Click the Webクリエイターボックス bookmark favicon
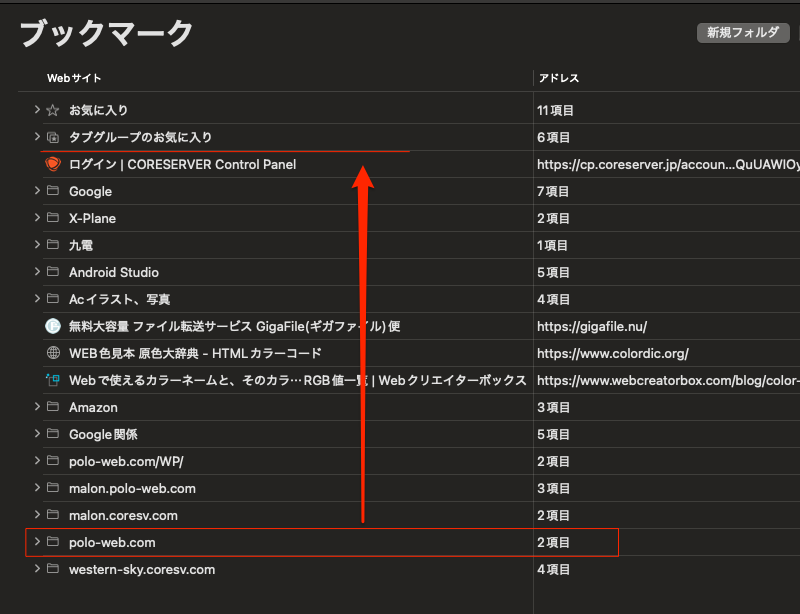 click(53, 380)
